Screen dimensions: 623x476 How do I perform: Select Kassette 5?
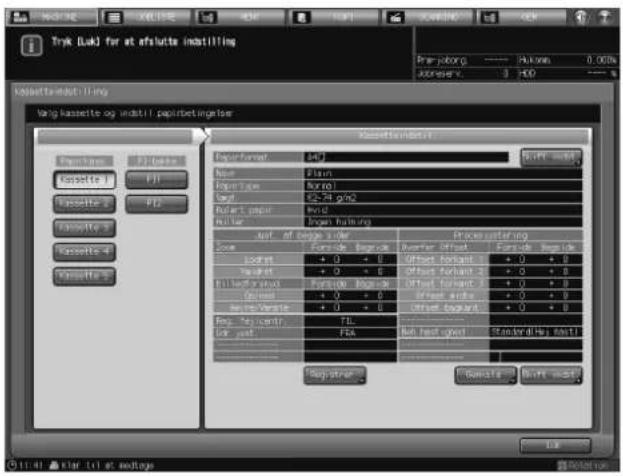(x=84, y=276)
